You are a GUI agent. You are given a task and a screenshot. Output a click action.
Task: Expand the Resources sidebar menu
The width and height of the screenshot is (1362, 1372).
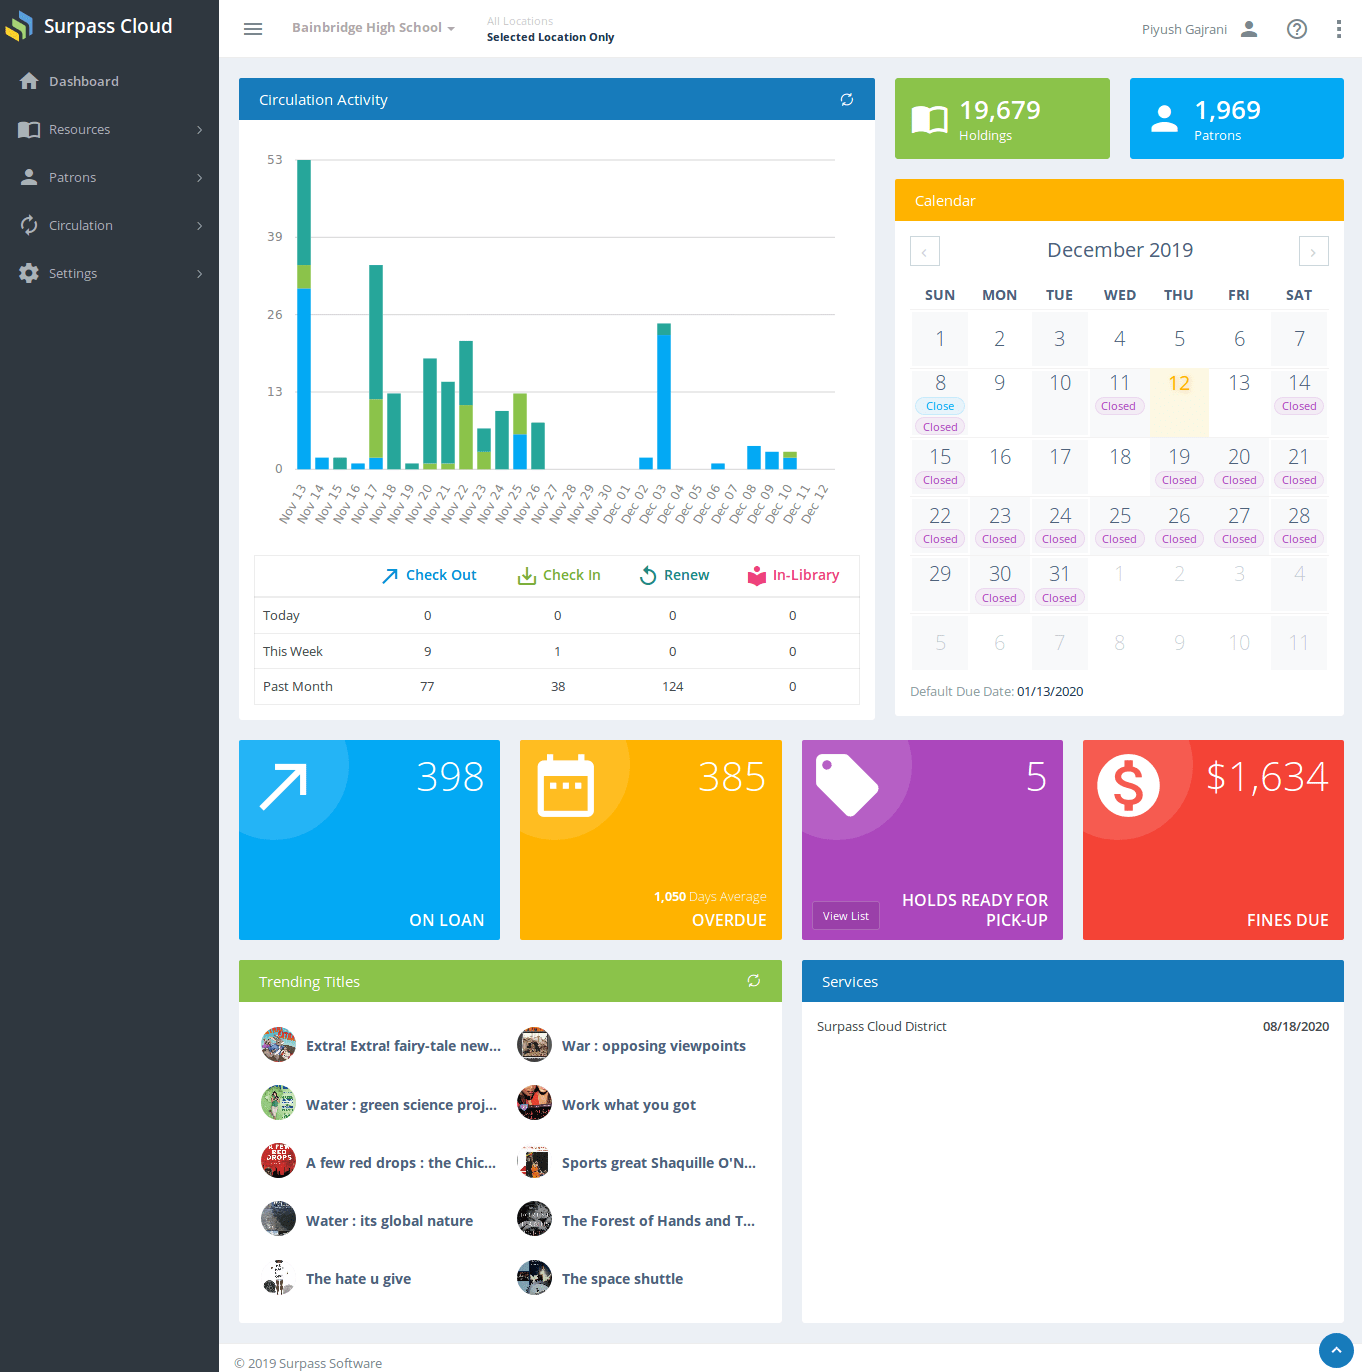109,129
